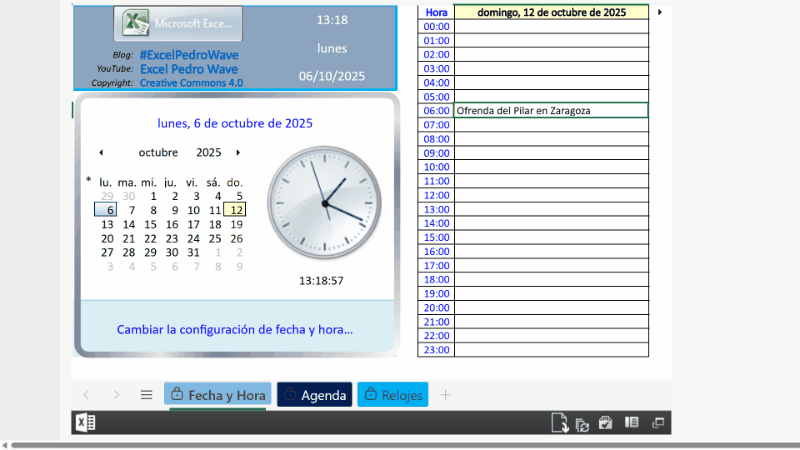Open the all sheets list icon
The image size is (800, 450).
146,395
